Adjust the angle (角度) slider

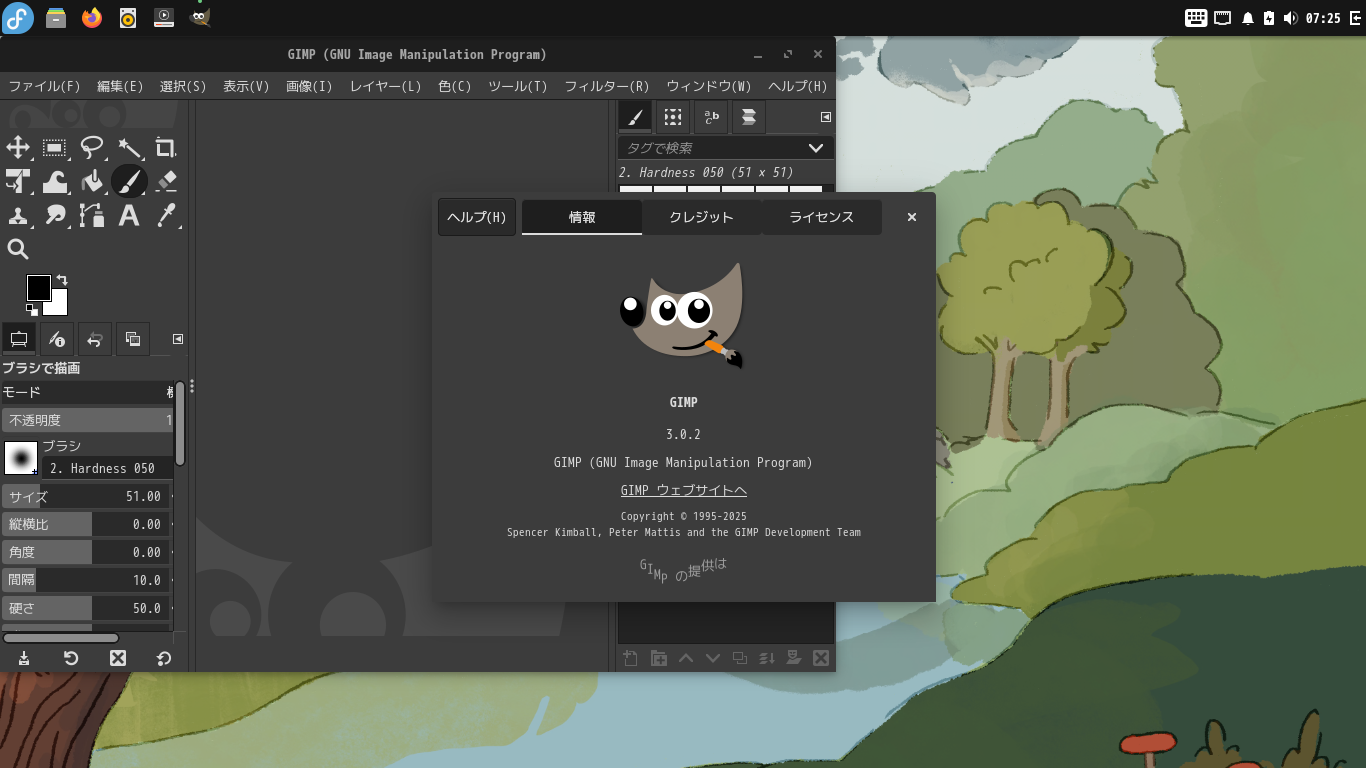coord(87,552)
